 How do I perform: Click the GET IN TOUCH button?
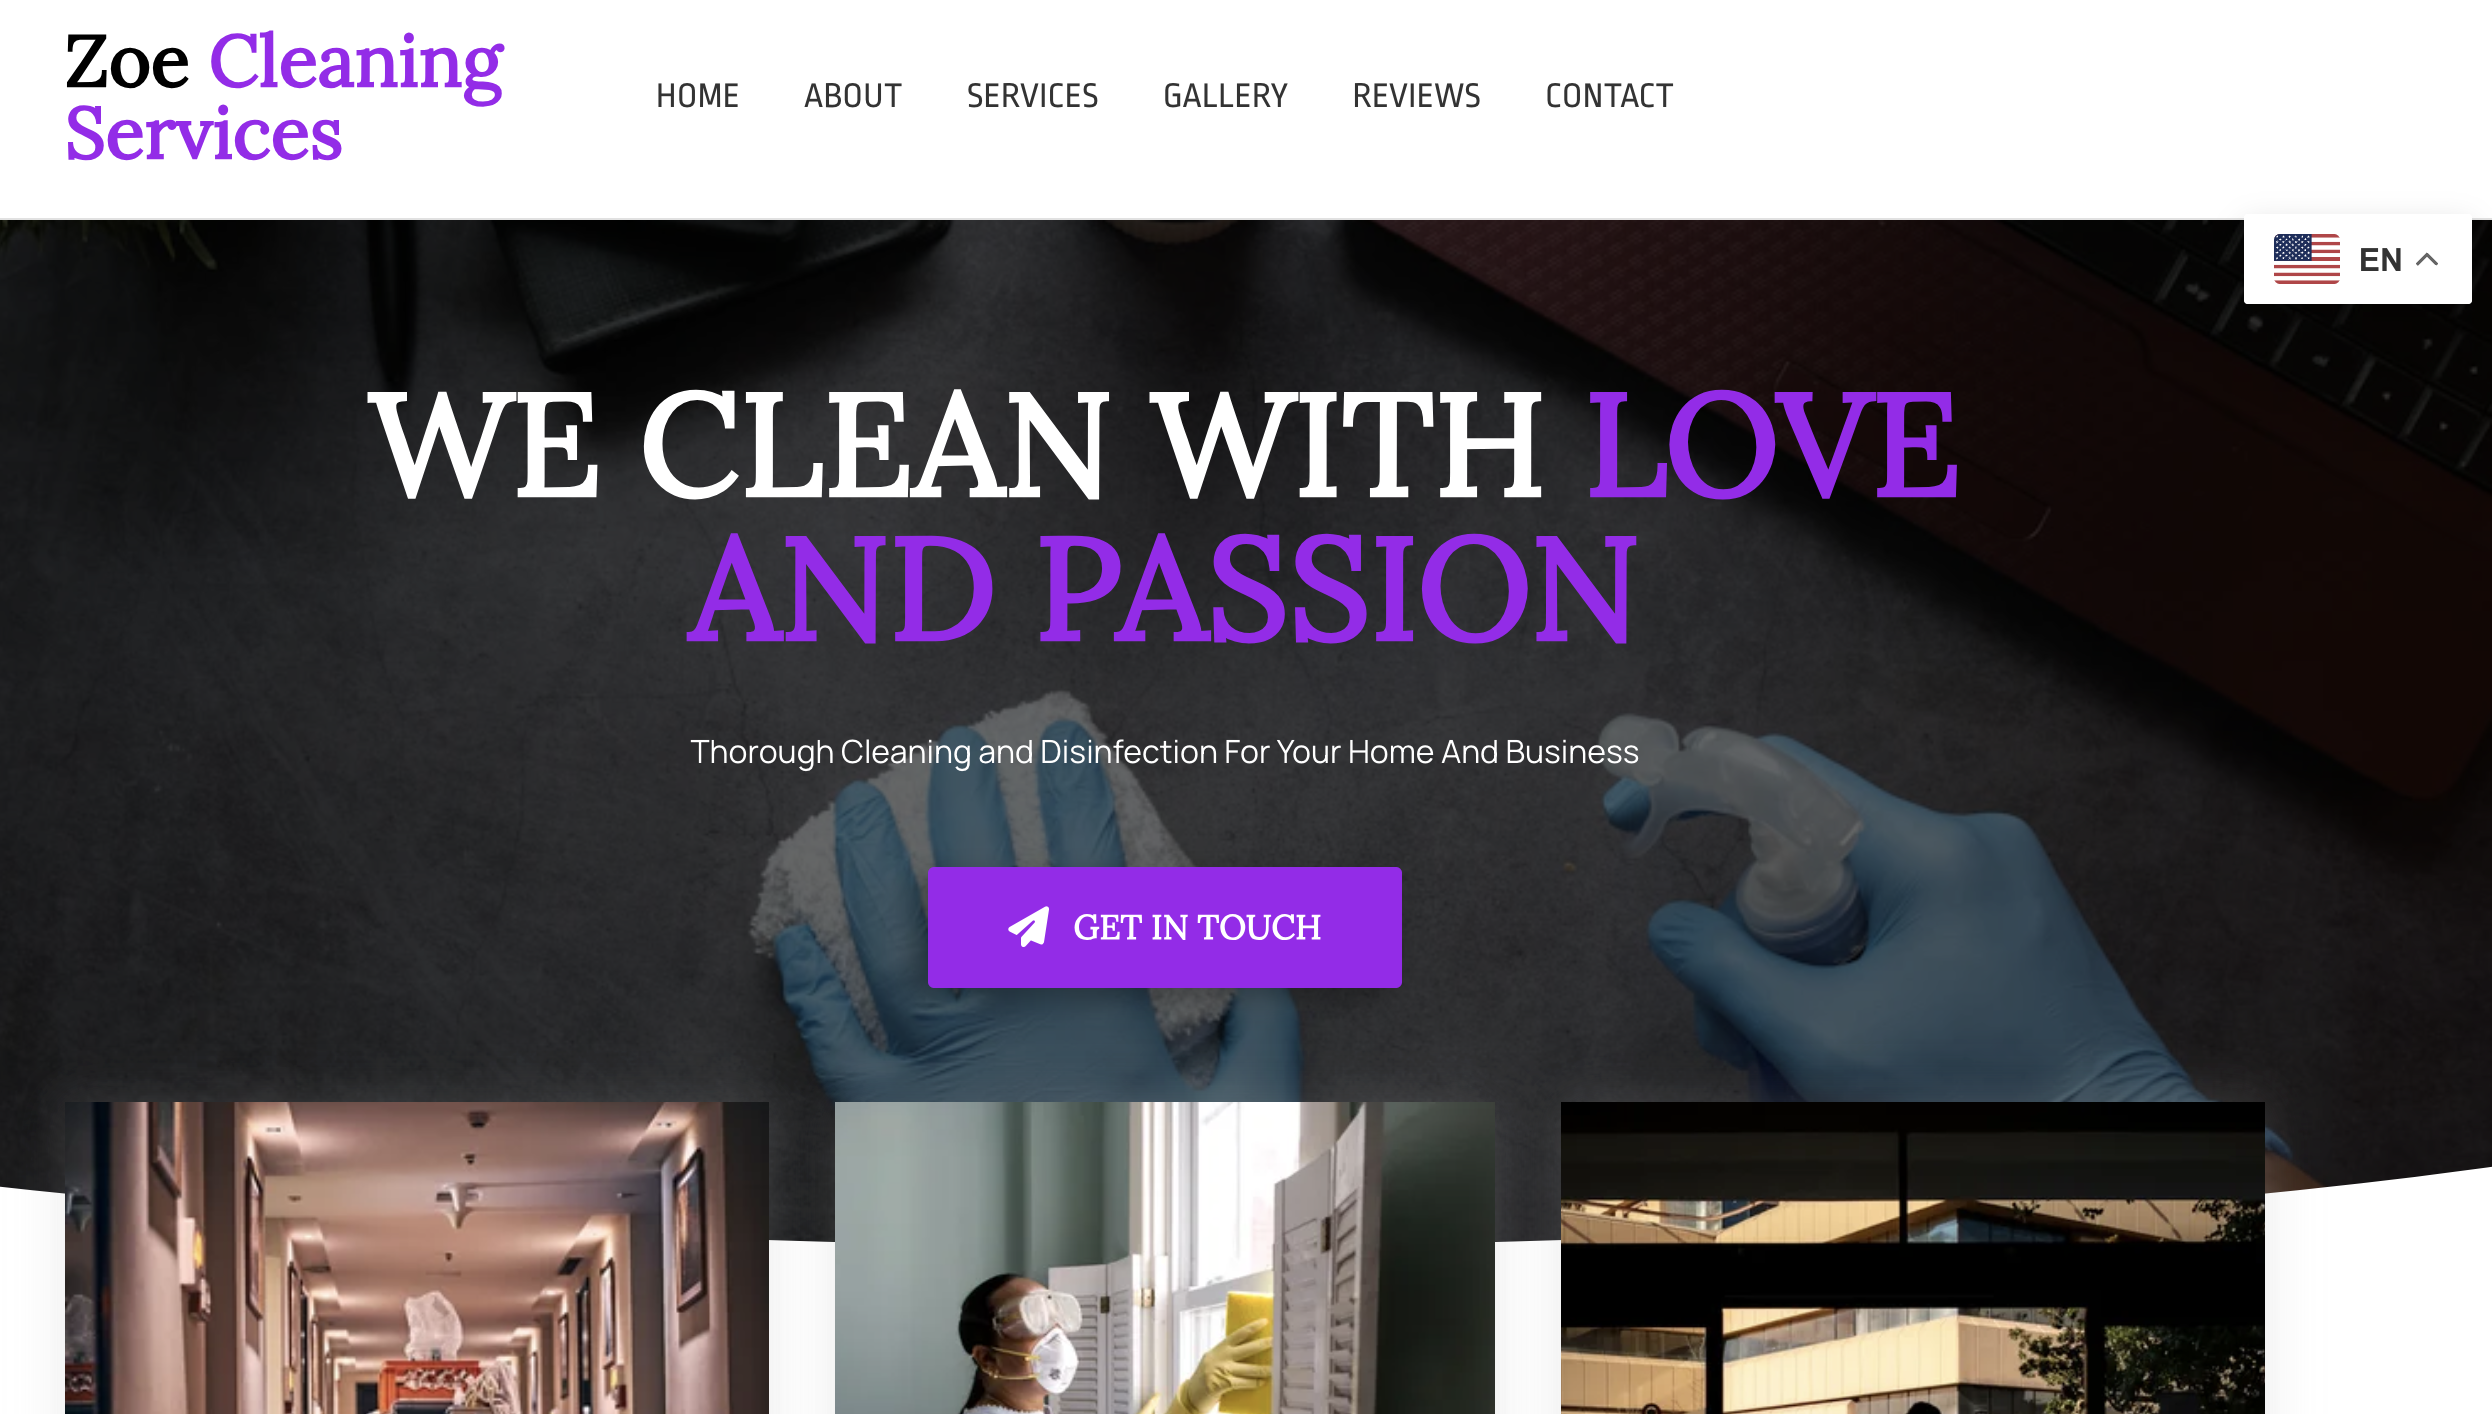coord(1164,927)
